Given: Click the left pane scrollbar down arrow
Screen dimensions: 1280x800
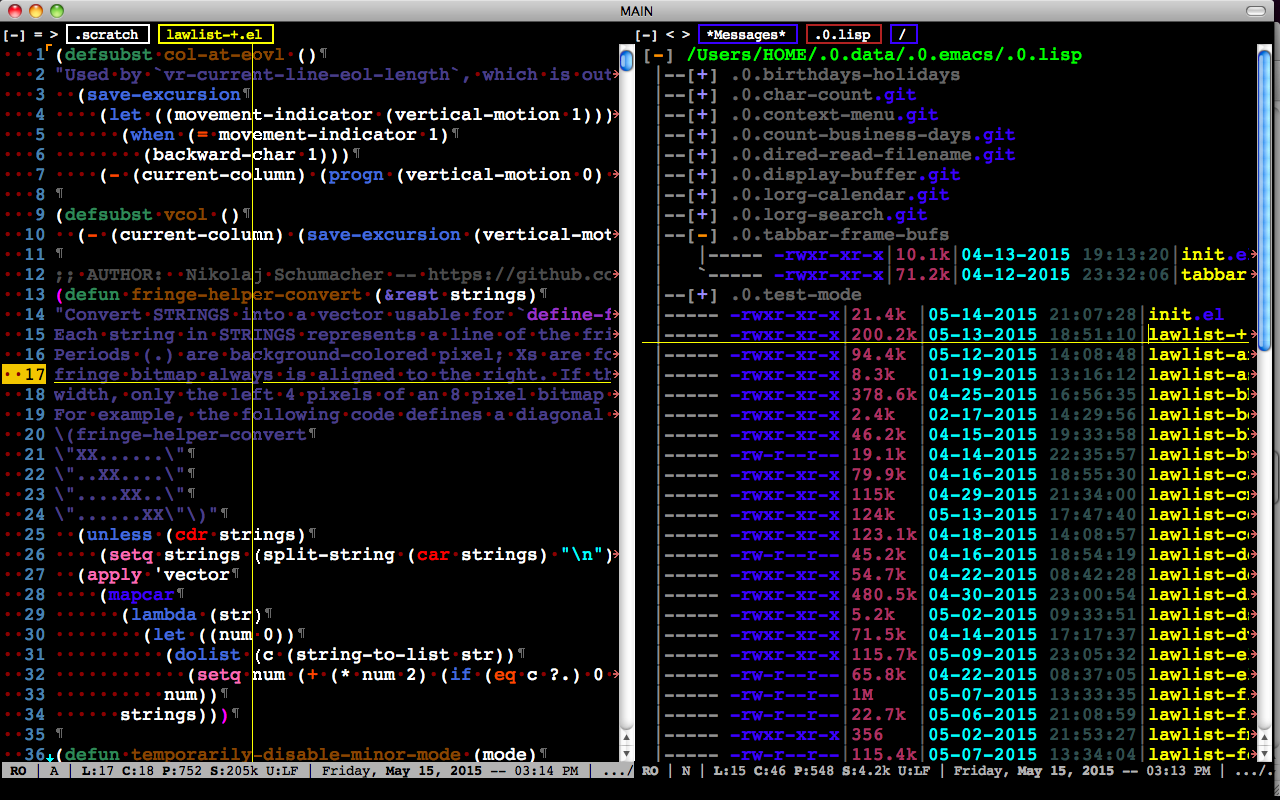Looking at the screenshot, I should [x=627, y=756].
